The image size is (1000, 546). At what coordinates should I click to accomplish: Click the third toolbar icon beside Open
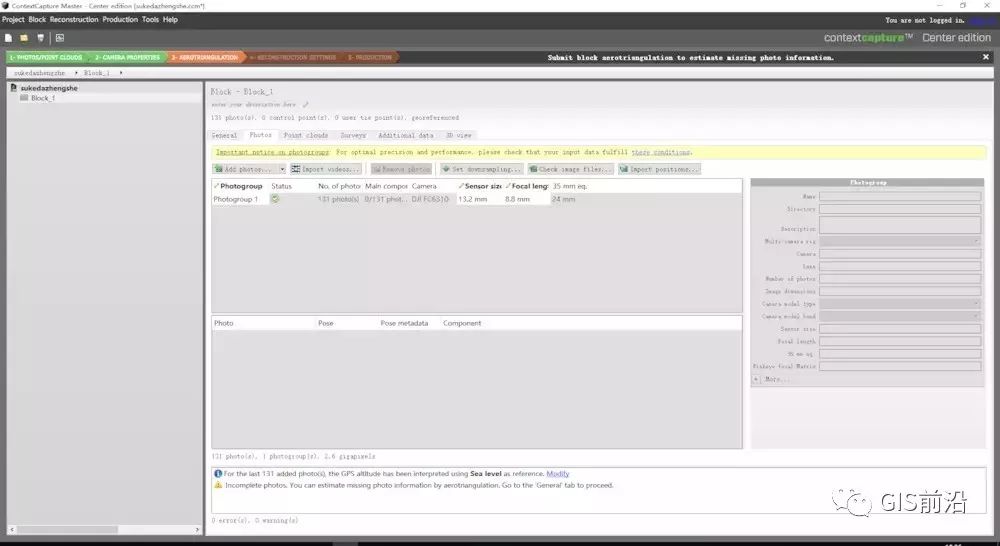coord(39,38)
